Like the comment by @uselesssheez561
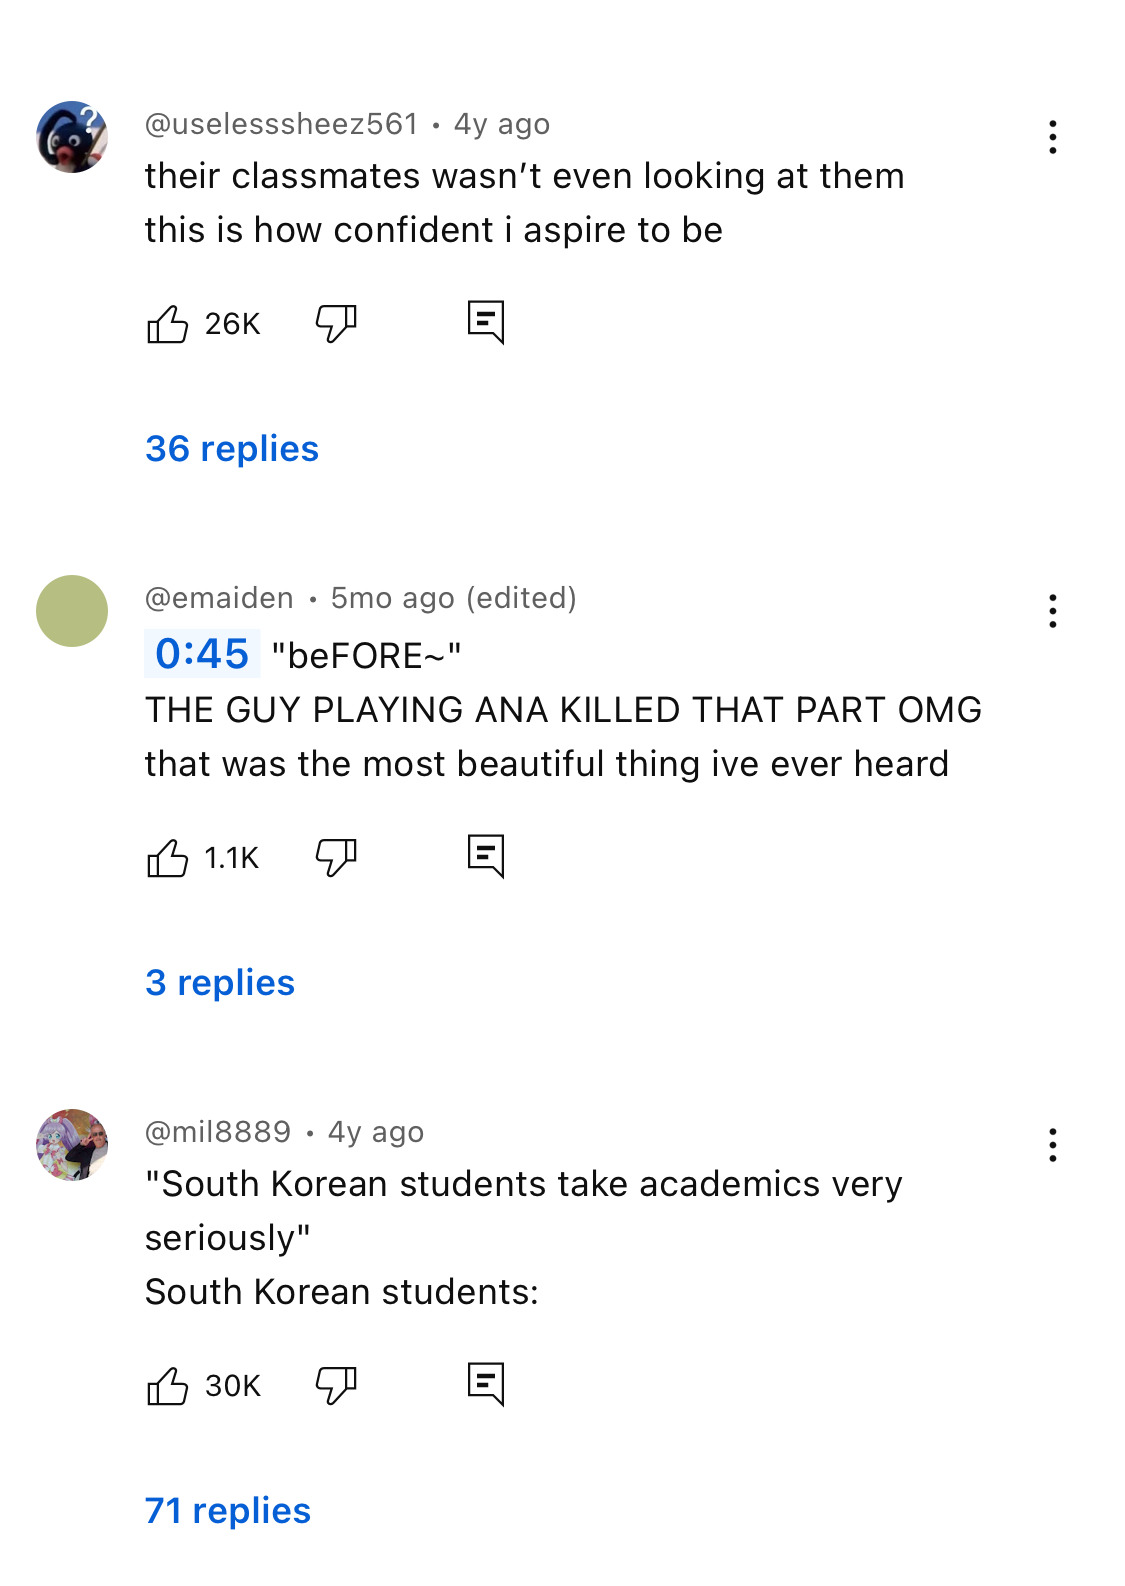1125x1586 pixels. [167, 324]
